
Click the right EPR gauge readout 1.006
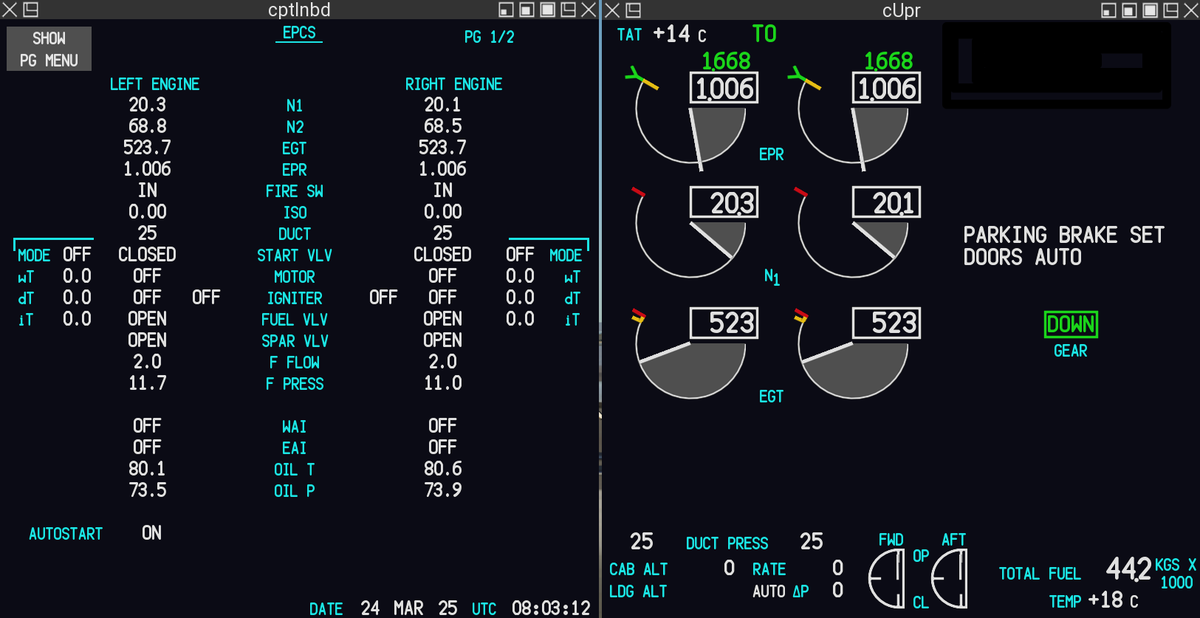(x=885, y=88)
